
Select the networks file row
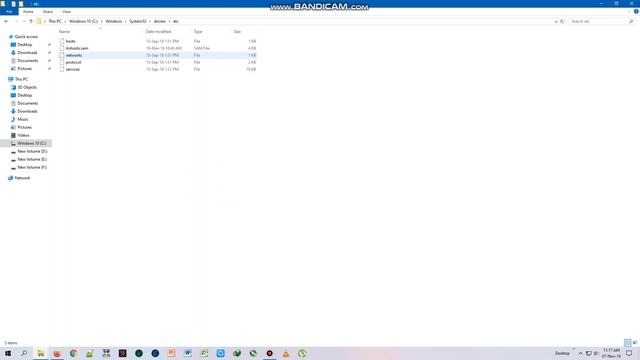[158, 55]
